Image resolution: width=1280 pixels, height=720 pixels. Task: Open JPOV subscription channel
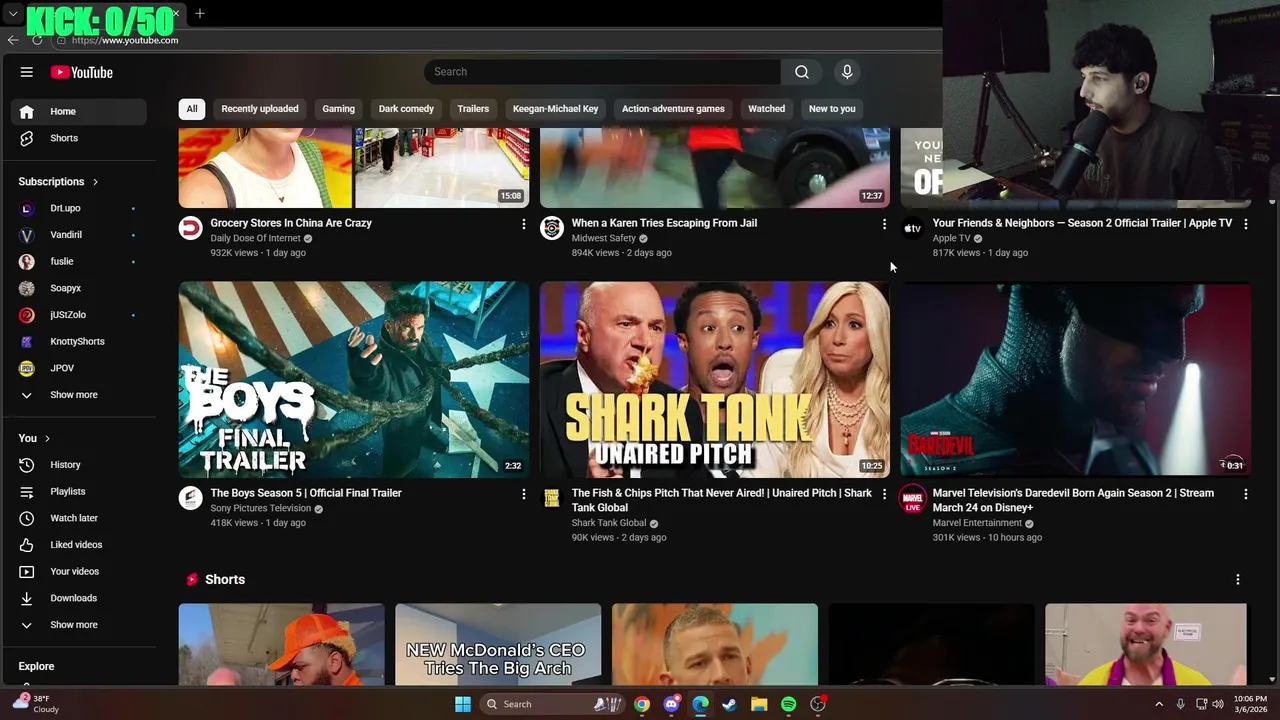point(80,368)
